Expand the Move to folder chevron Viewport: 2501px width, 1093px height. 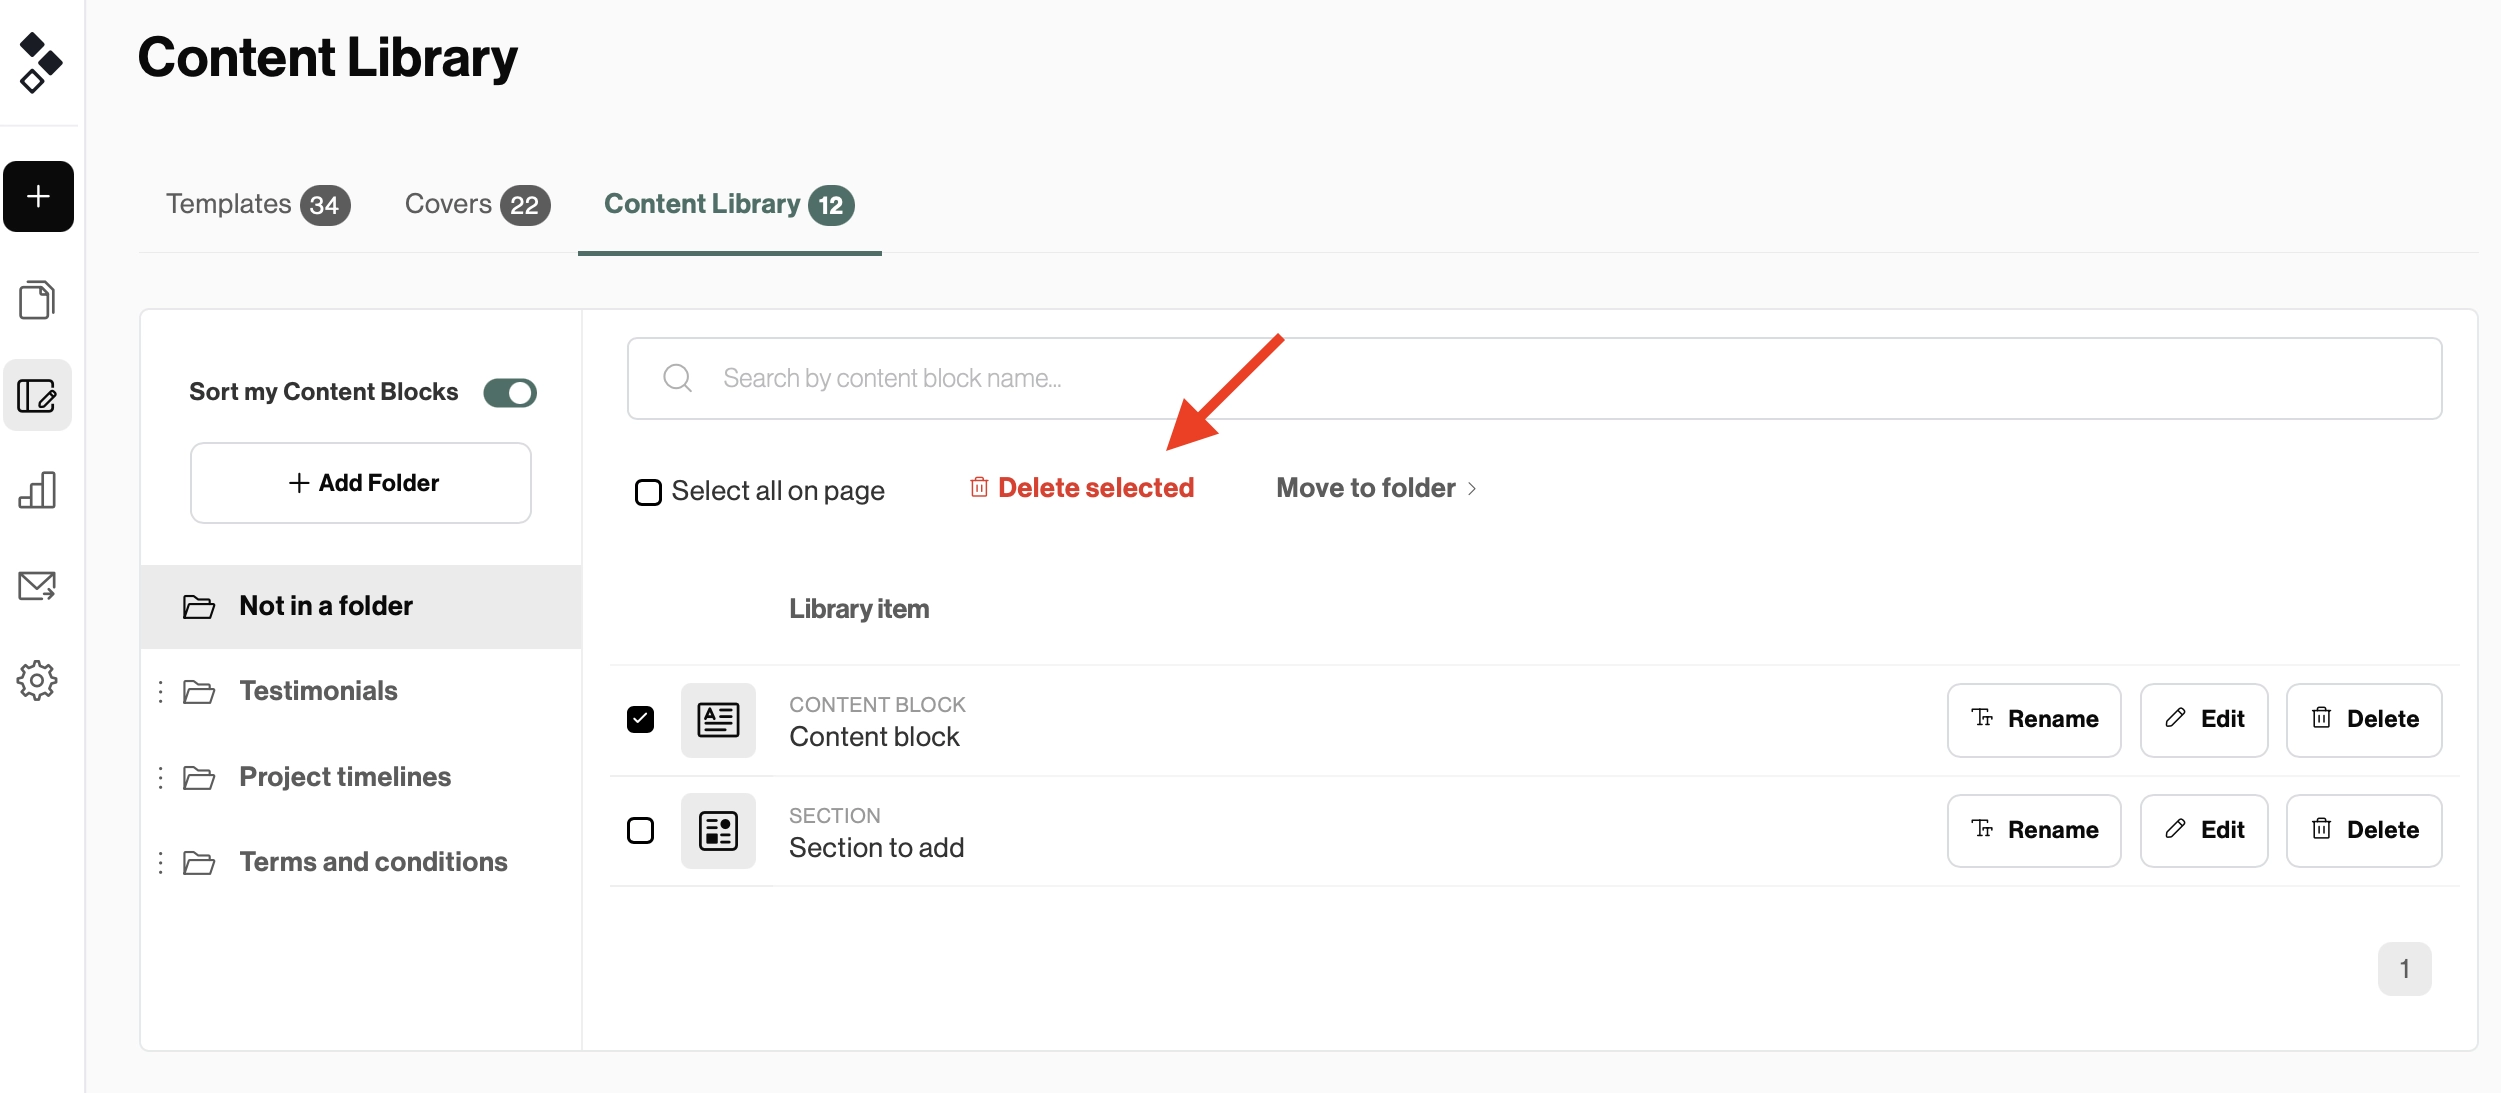1473,489
